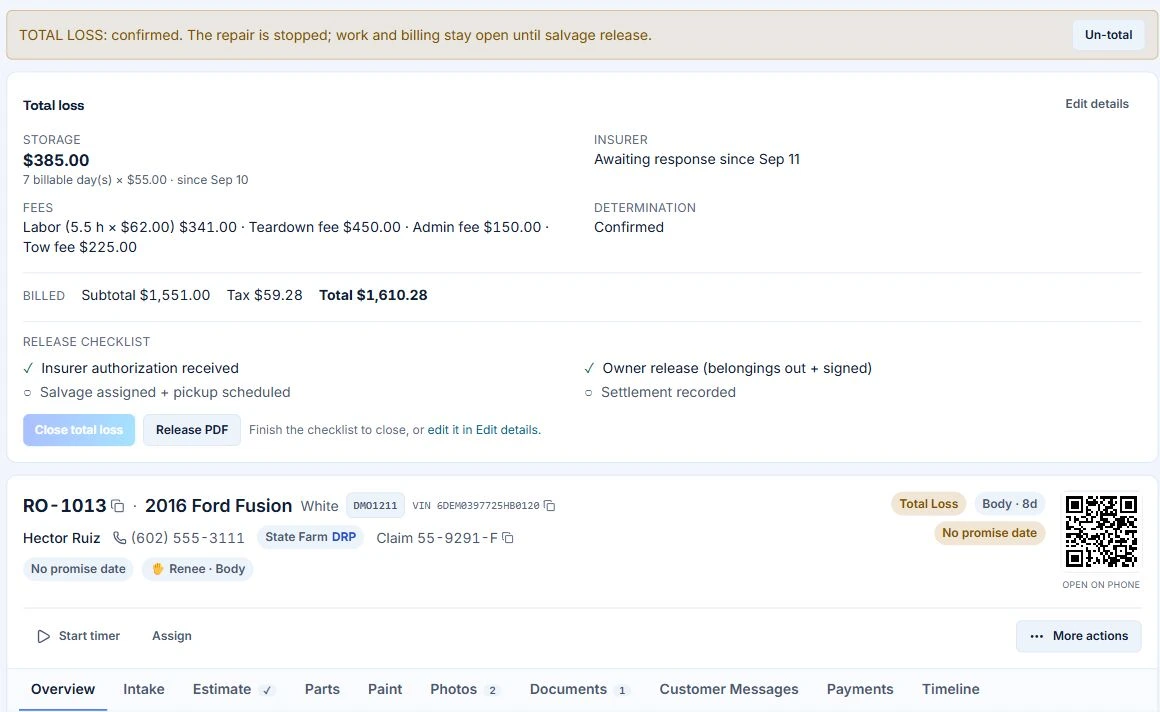Open the Documents tab

pos(579,689)
